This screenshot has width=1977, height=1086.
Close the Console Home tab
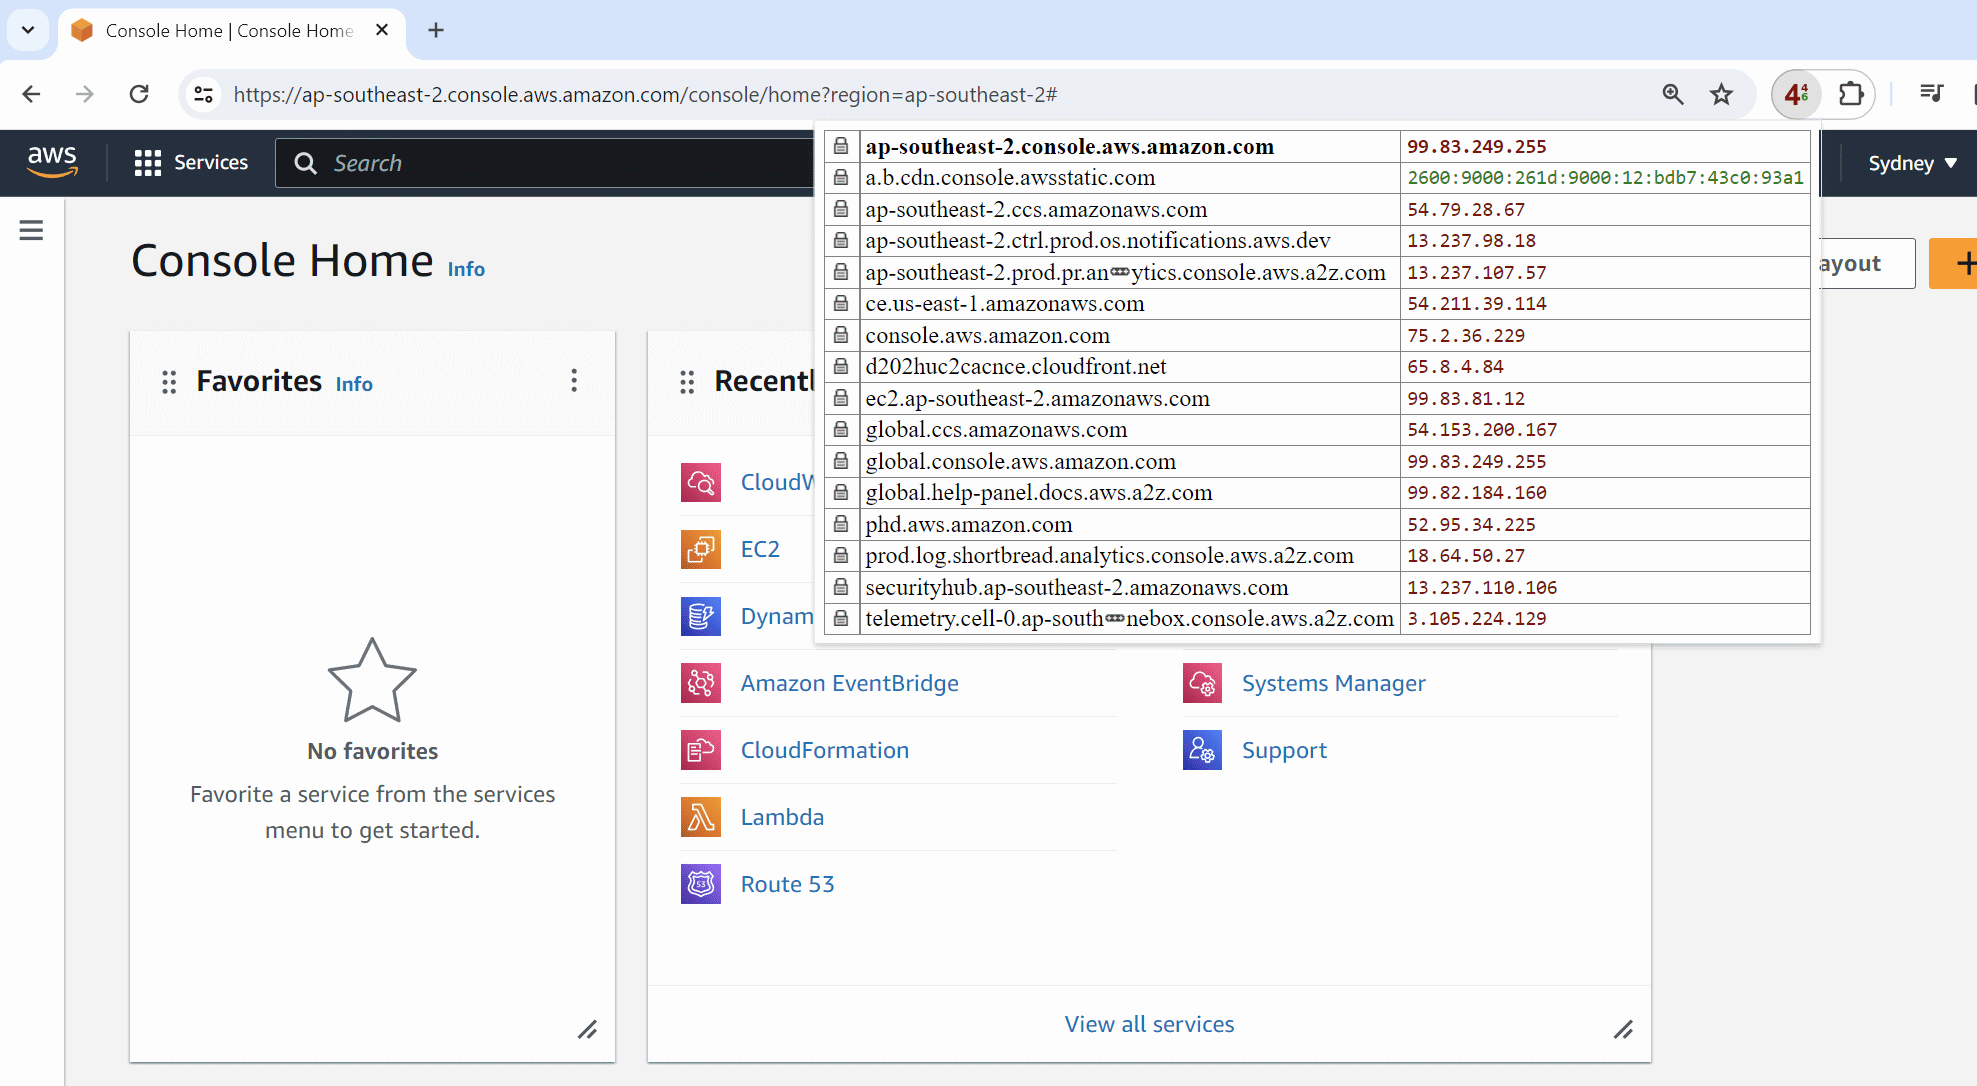click(x=381, y=30)
